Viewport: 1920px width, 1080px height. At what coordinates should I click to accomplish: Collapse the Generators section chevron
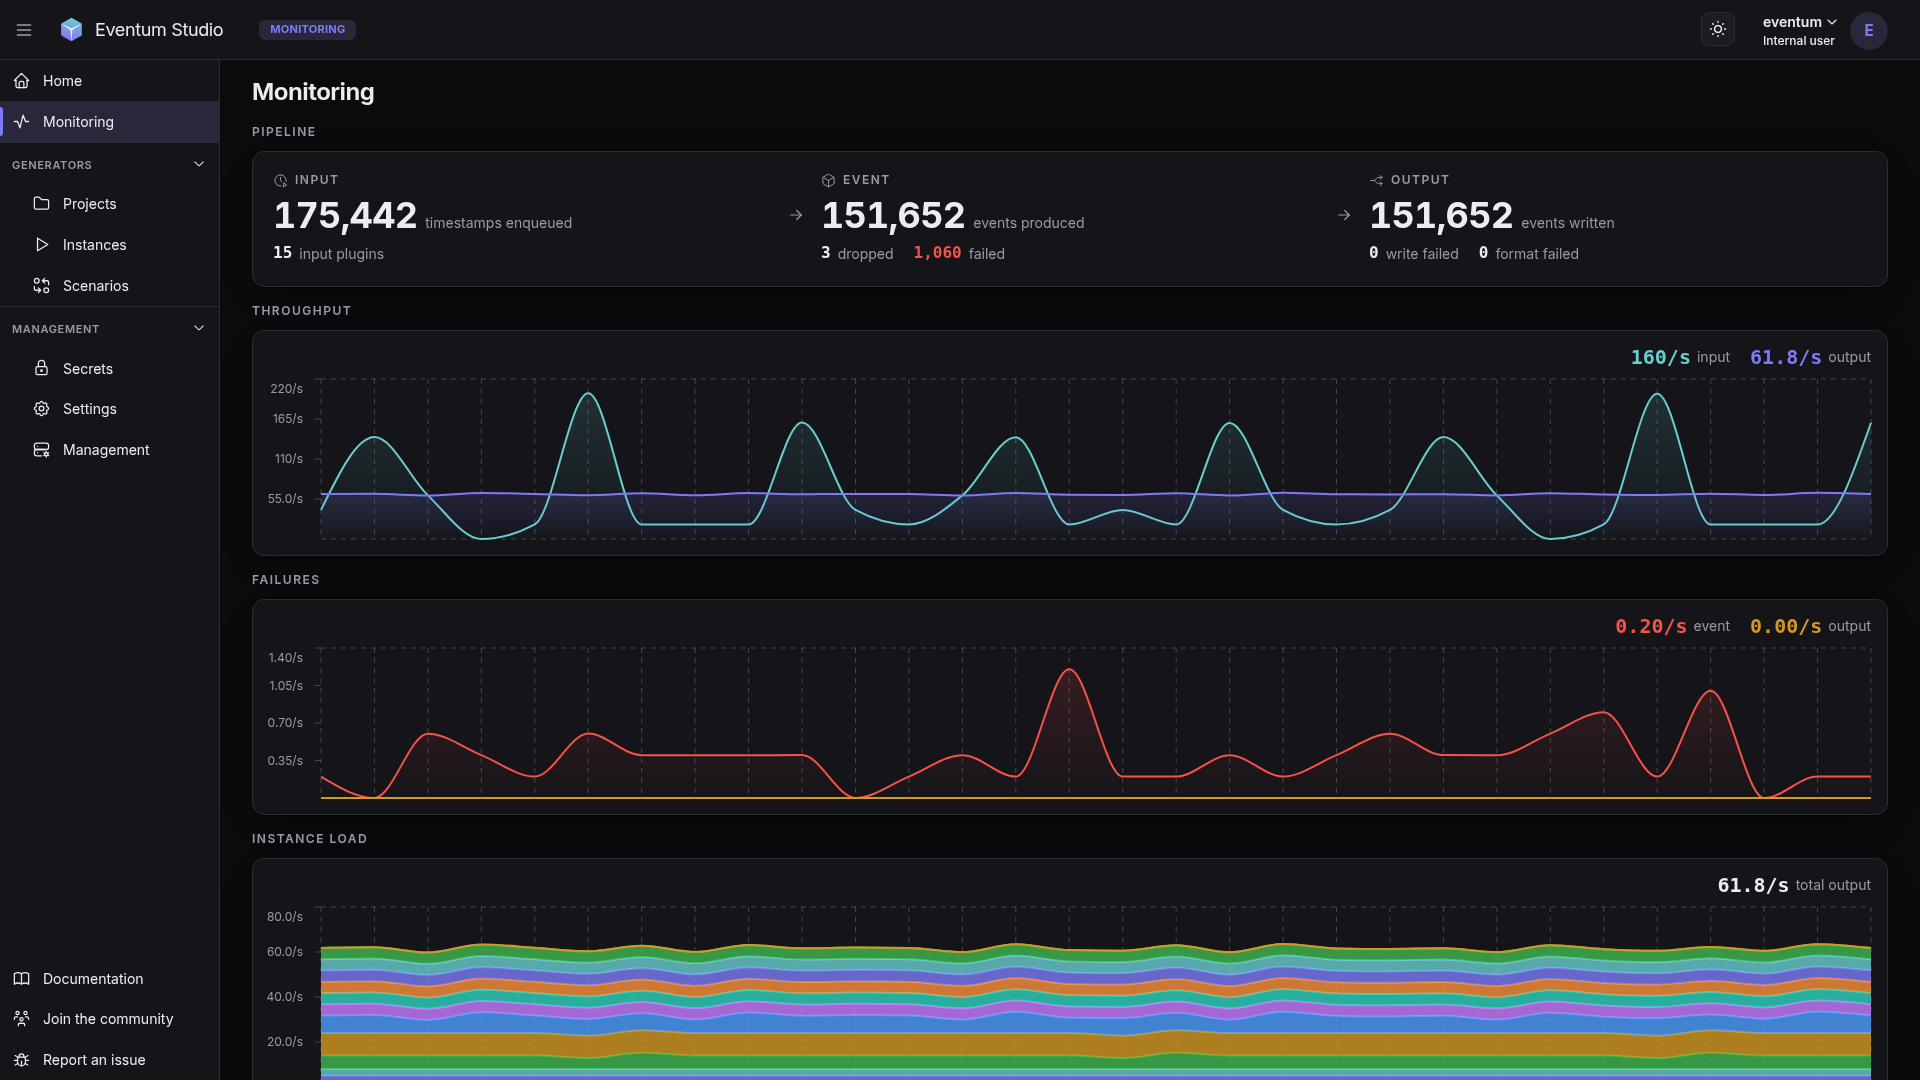click(x=199, y=164)
